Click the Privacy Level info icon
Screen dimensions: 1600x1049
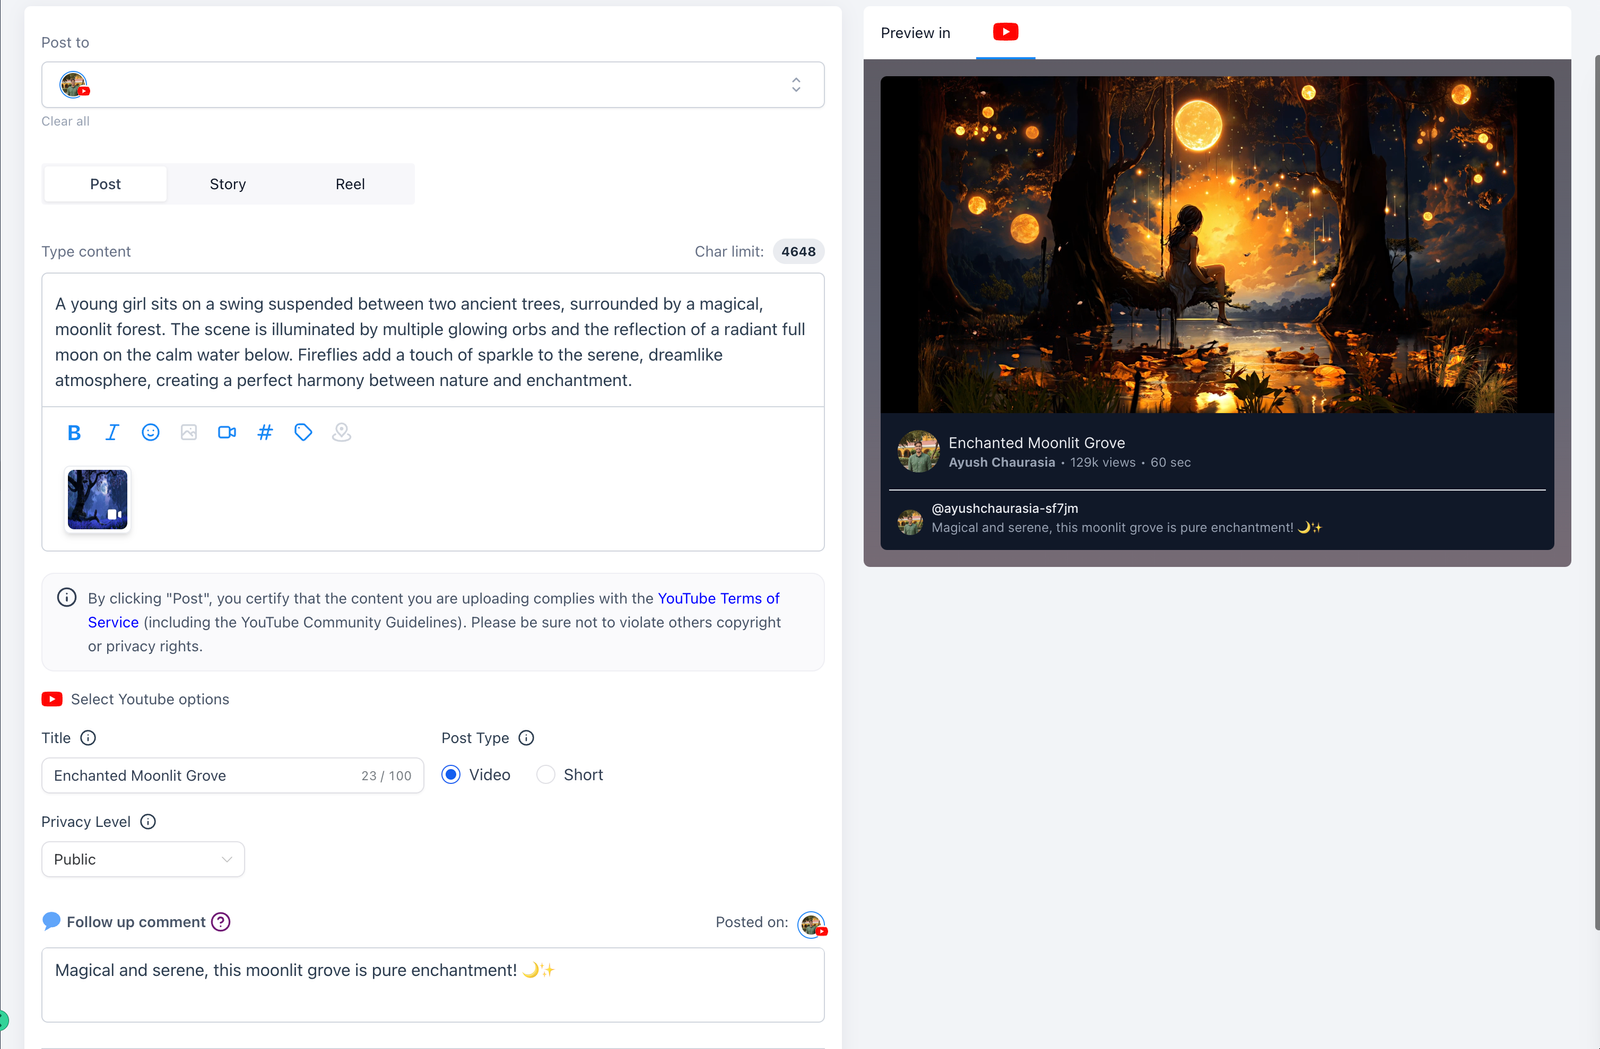point(148,822)
